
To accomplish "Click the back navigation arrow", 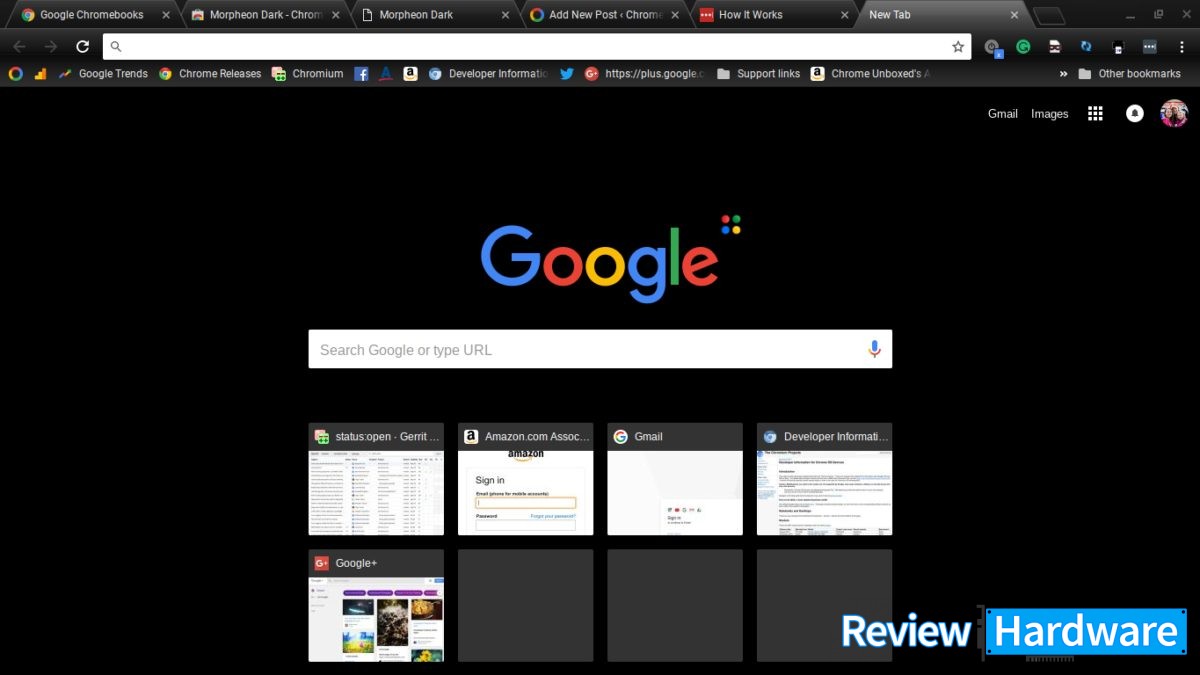I will [19, 46].
